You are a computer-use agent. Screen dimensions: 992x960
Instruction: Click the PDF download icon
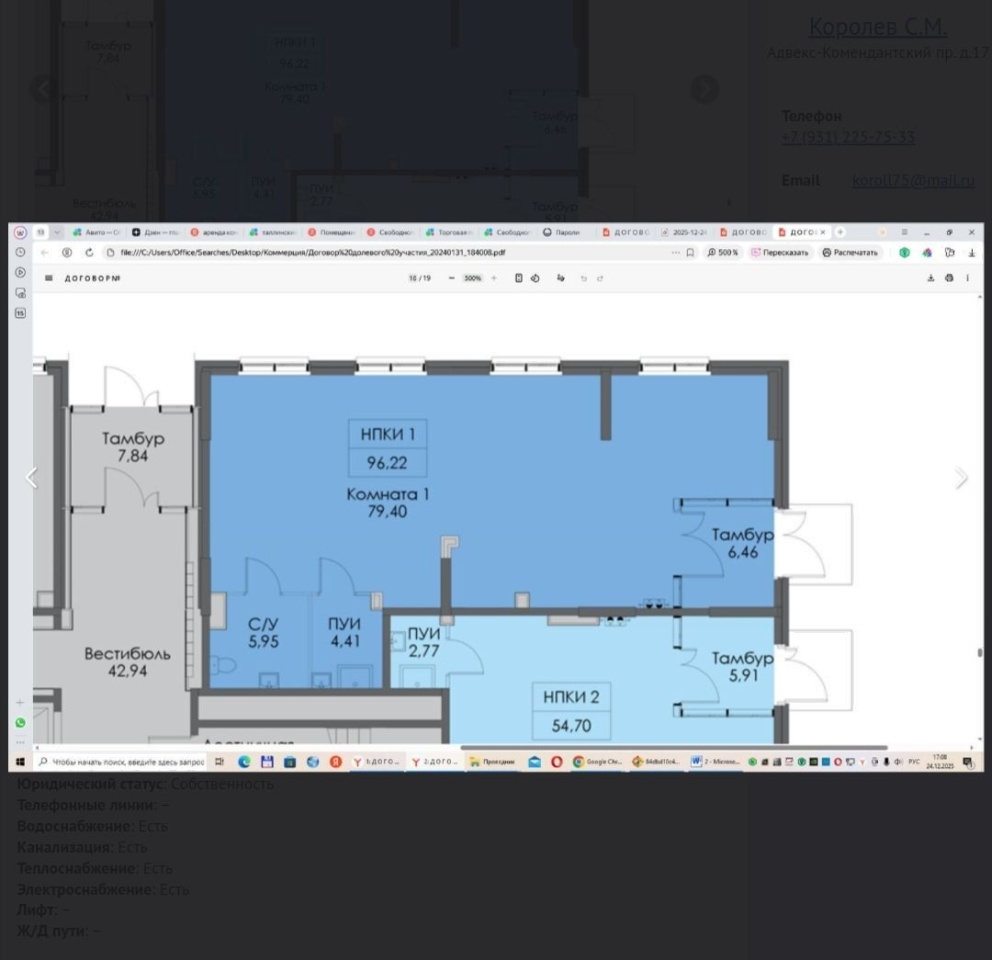pyautogui.click(x=931, y=278)
